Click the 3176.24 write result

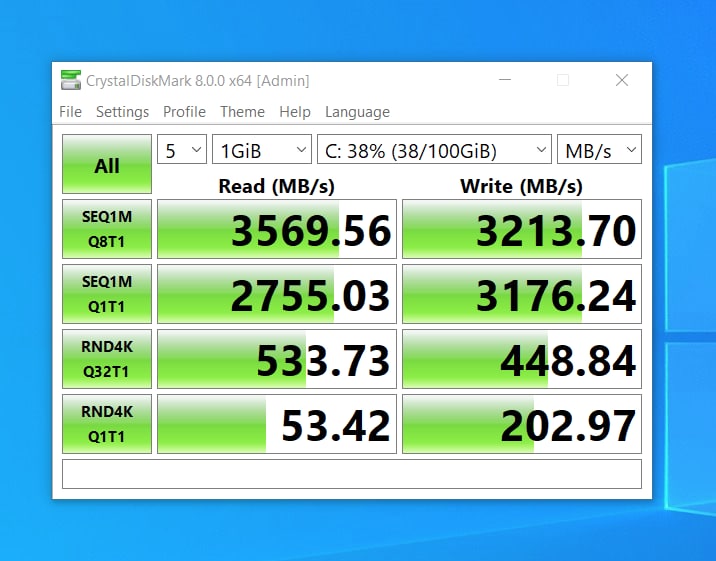pyautogui.click(x=522, y=294)
